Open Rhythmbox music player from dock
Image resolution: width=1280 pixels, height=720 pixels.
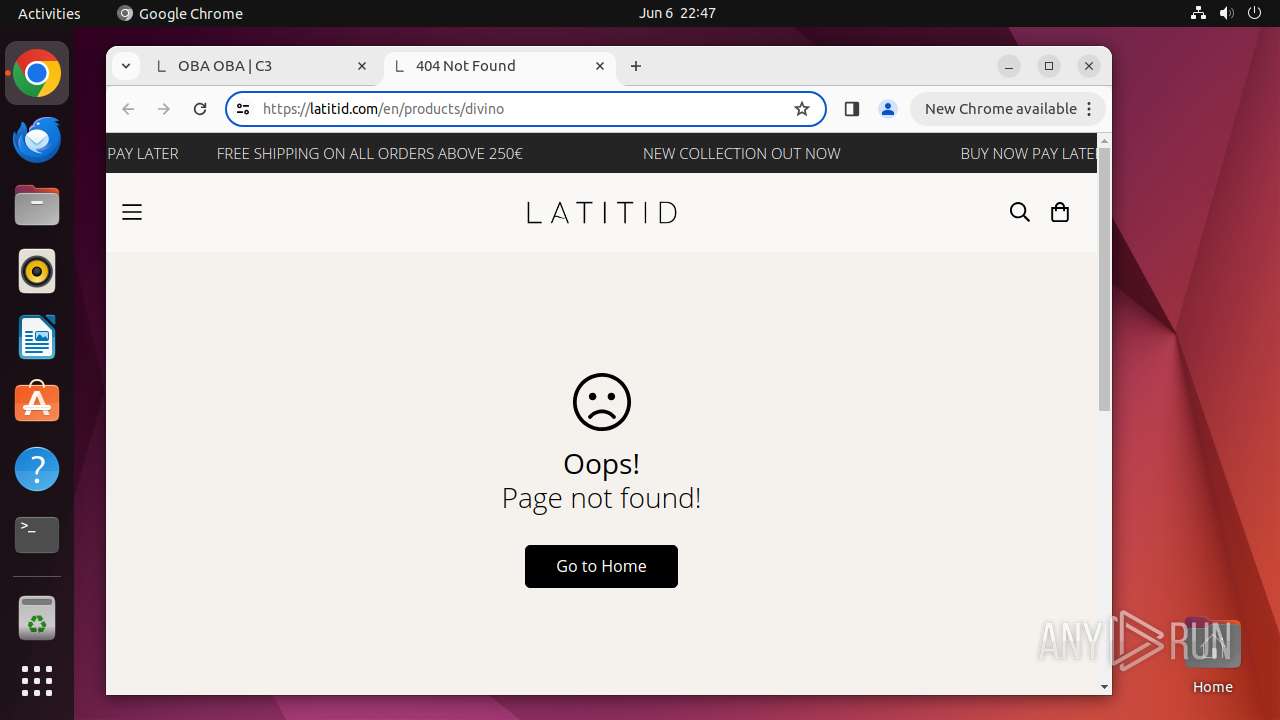37,271
